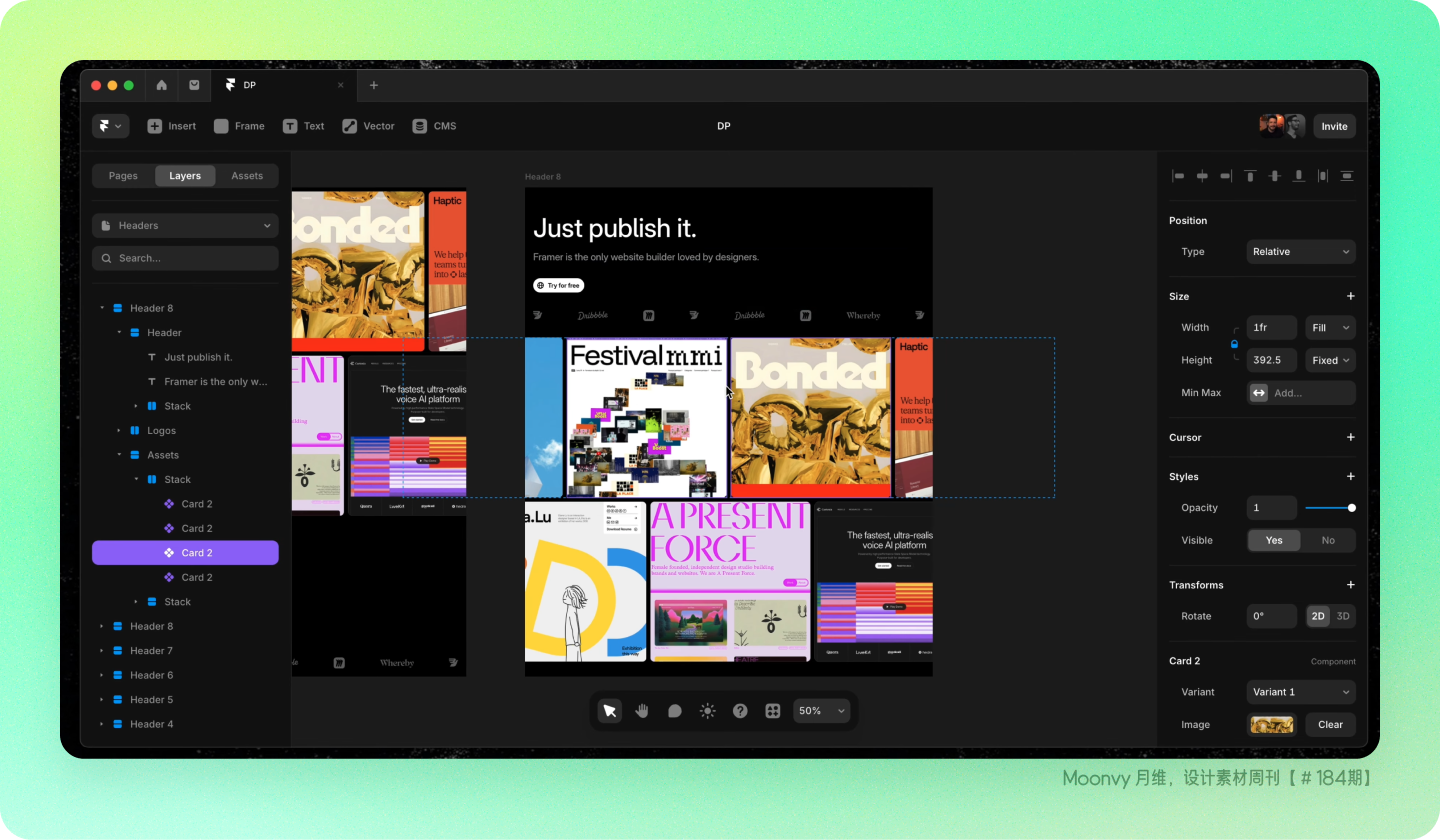Set Visible to Yes

[1274, 540]
